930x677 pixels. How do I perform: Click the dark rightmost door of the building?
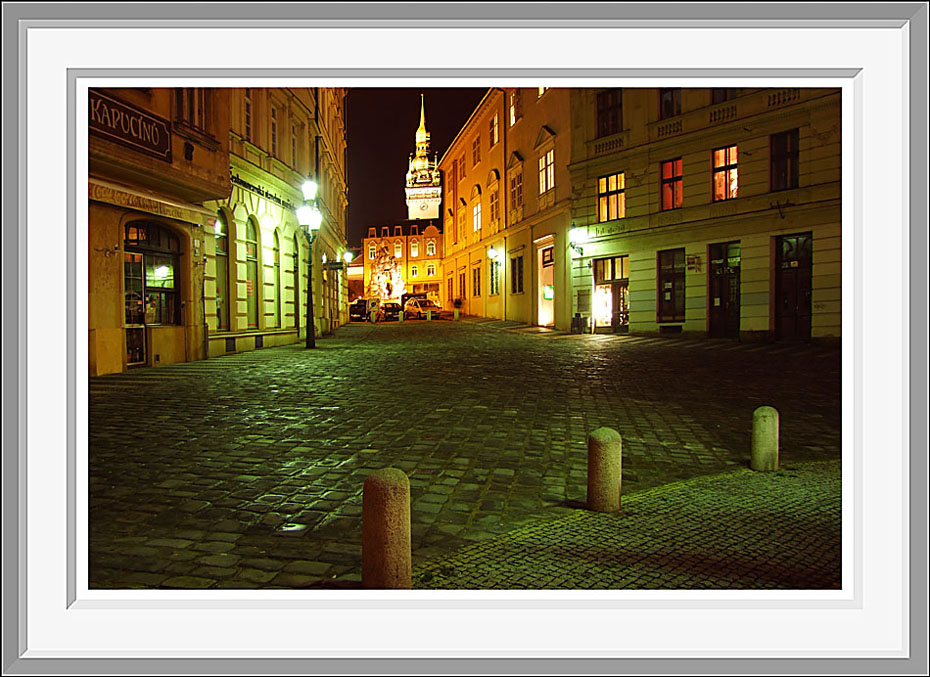point(793,287)
